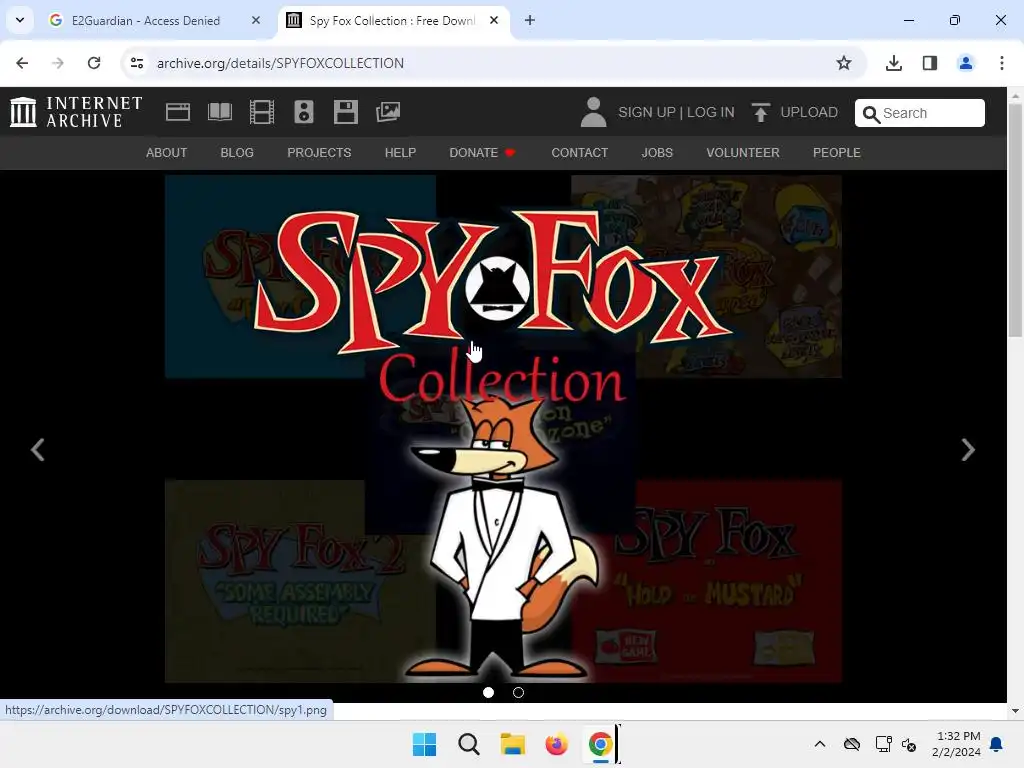Go back with browser back arrow
The height and width of the screenshot is (768, 1024).
tap(22, 63)
